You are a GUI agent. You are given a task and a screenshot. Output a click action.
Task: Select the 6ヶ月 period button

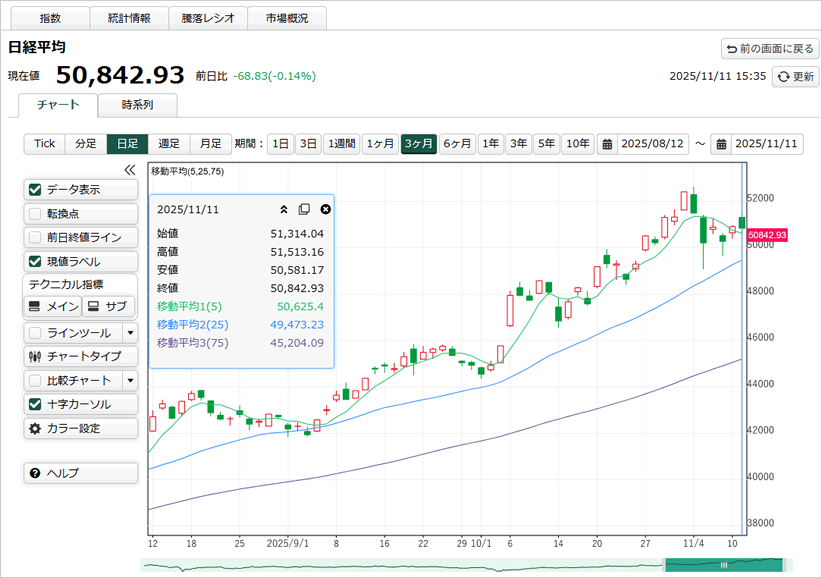click(457, 144)
